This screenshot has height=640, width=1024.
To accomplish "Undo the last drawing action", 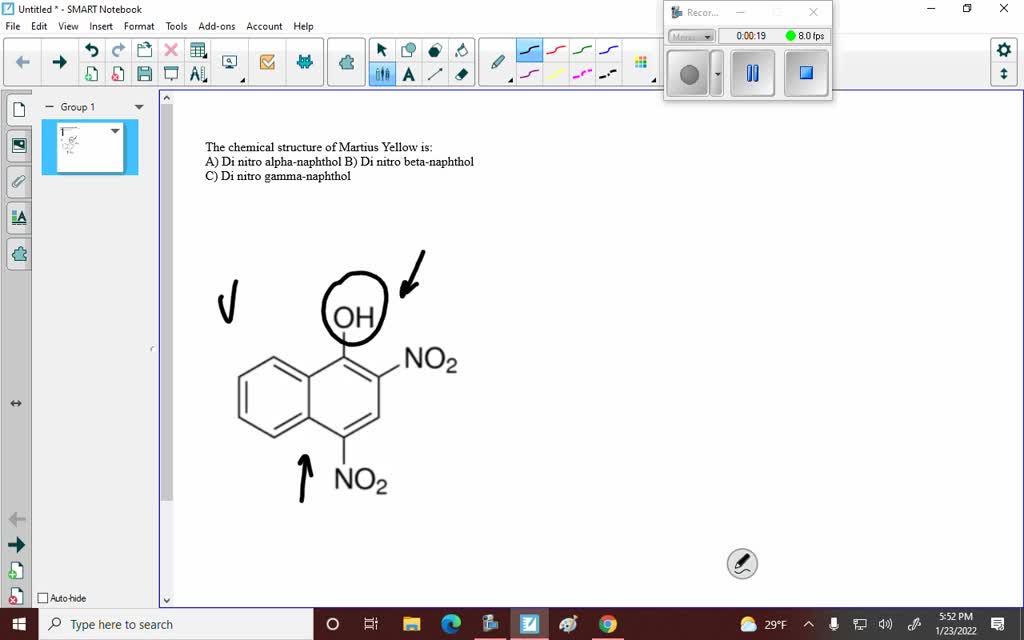I will [90, 48].
